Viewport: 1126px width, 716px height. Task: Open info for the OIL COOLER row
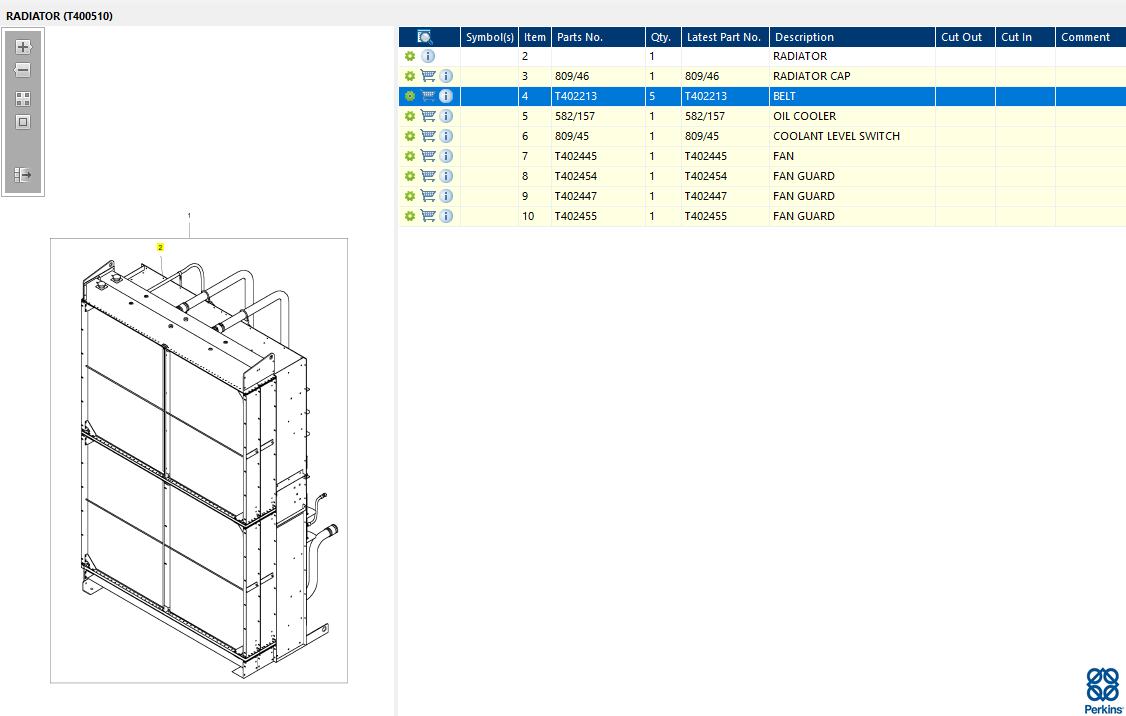coord(446,116)
